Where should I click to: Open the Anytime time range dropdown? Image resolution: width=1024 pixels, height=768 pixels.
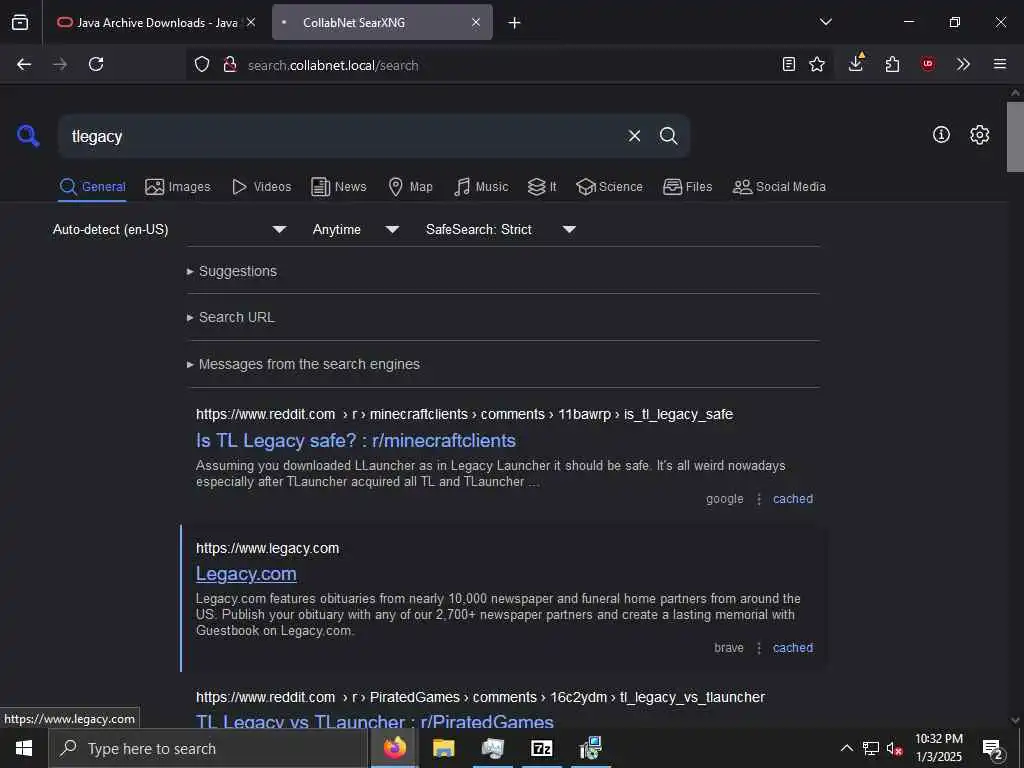coord(356,229)
